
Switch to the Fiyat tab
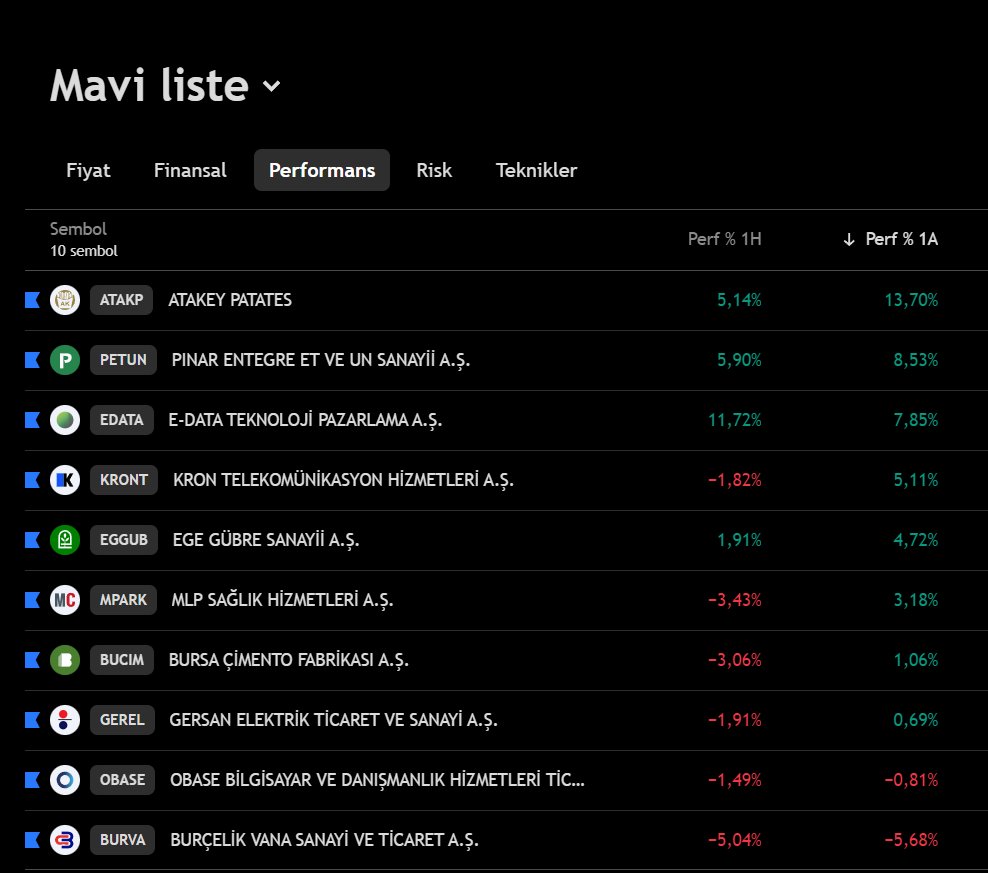(x=88, y=170)
